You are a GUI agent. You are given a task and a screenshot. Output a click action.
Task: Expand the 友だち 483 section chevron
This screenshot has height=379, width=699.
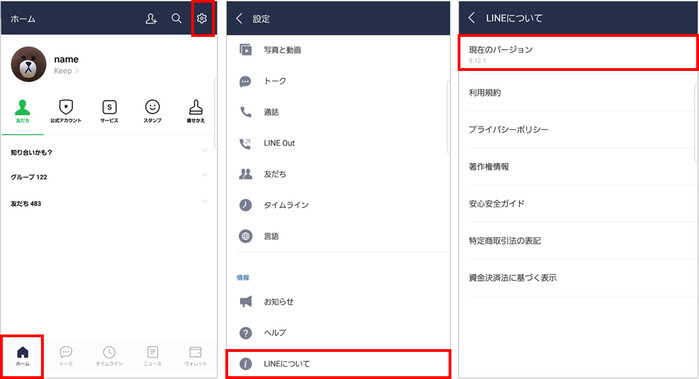point(205,202)
